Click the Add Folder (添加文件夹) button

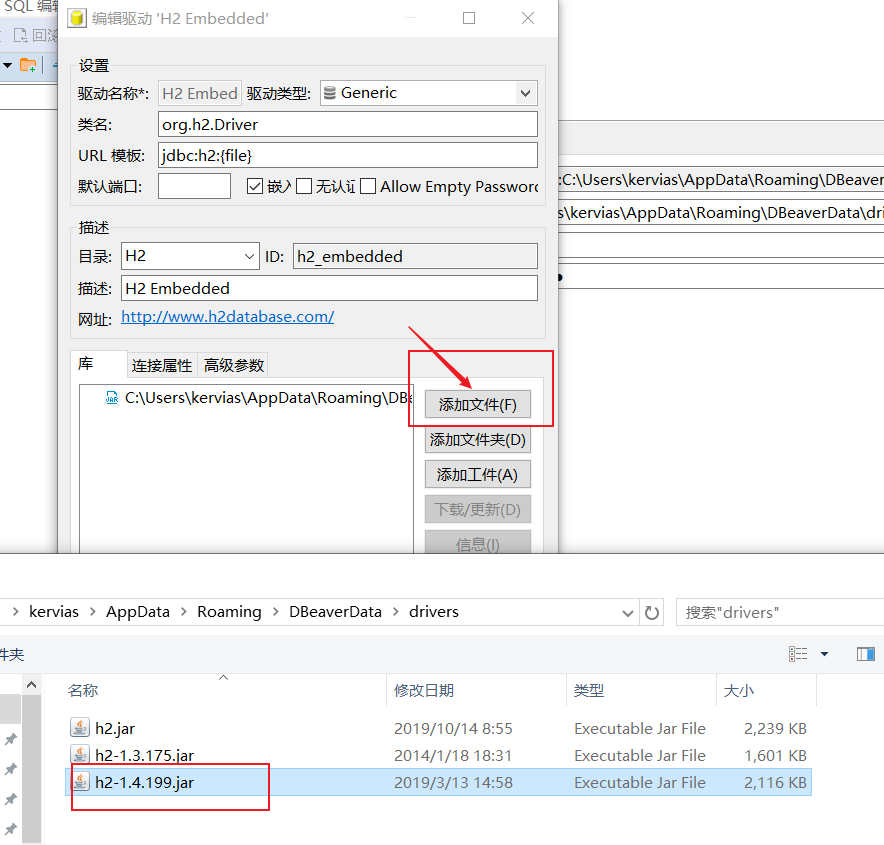coord(478,439)
